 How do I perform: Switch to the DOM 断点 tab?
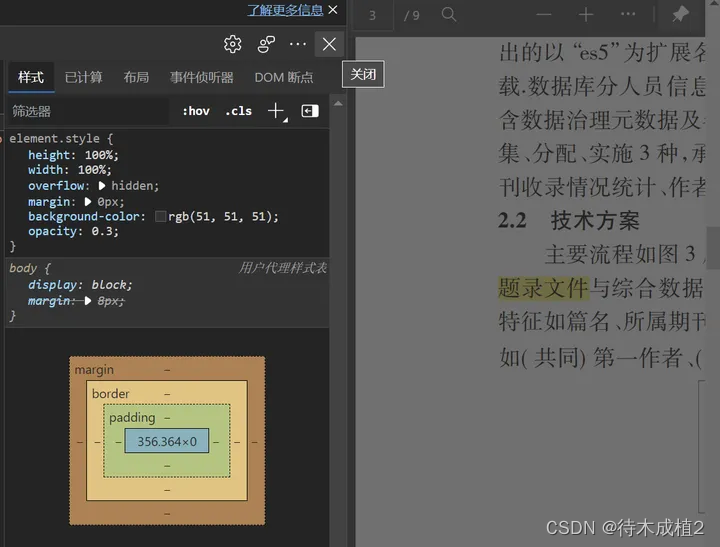click(x=284, y=77)
